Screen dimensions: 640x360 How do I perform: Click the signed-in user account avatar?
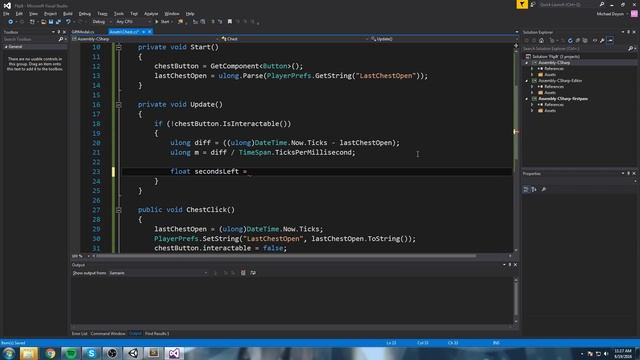(634, 13)
